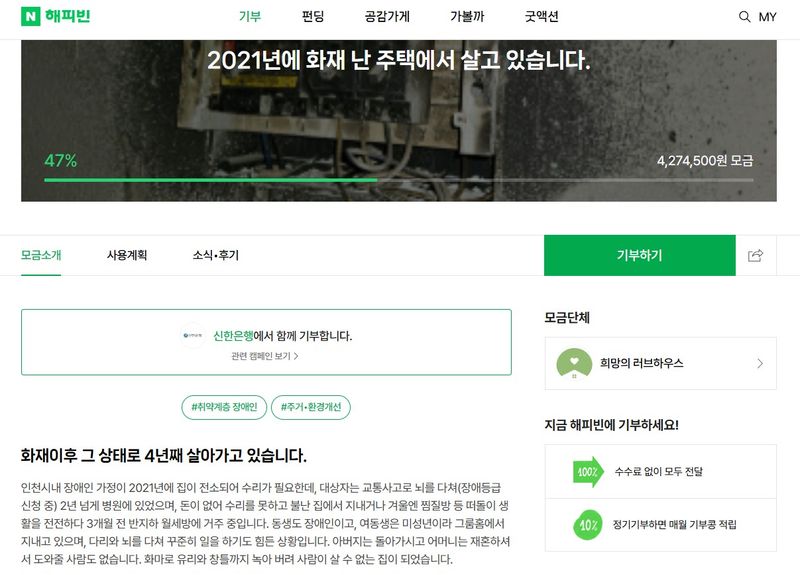Screen dimensions: 800x575
Task: Click the share icon beside 기부하기
Action: pyautogui.click(x=755, y=255)
